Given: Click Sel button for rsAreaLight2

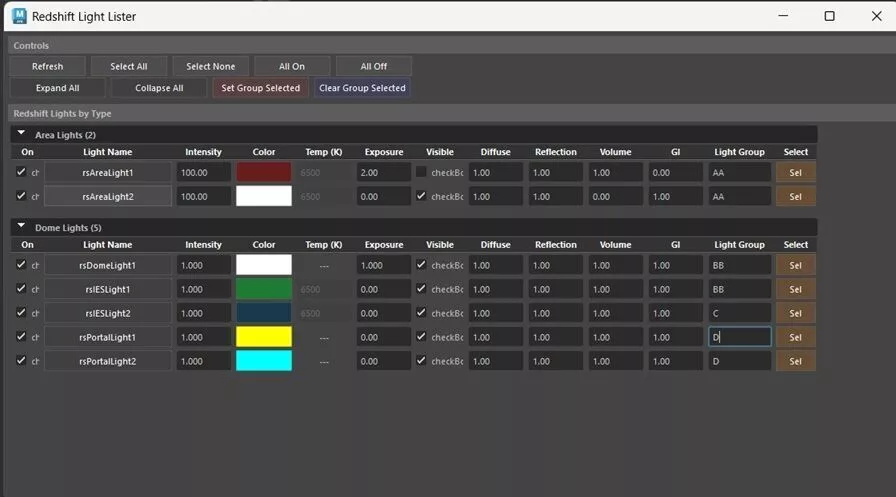Looking at the screenshot, I should pyautogui.click(x=795, y=197).
